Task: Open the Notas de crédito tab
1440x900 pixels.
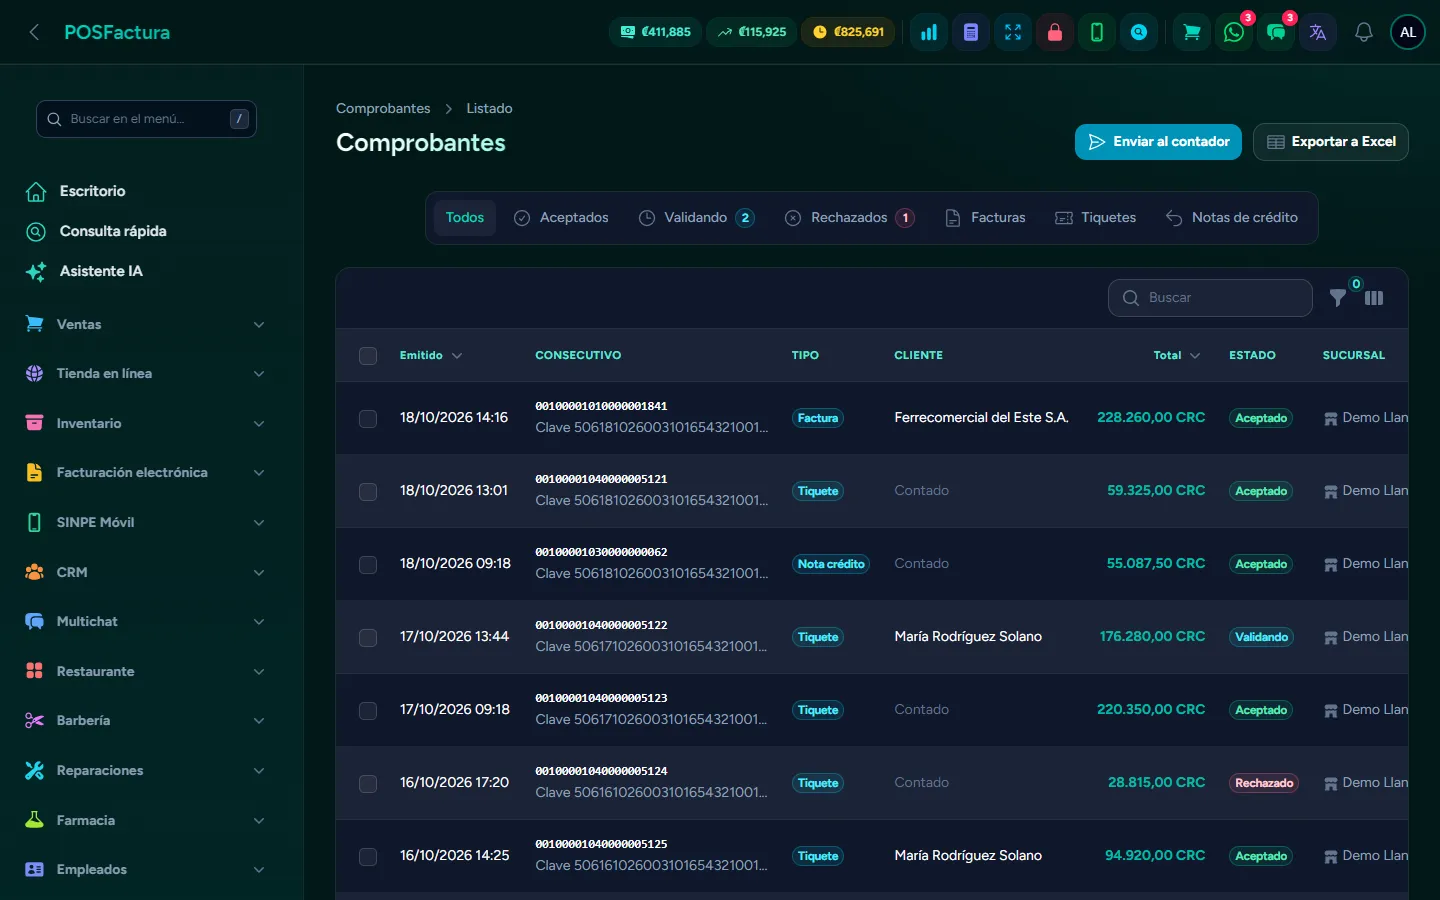Action: coord(1232,218)
